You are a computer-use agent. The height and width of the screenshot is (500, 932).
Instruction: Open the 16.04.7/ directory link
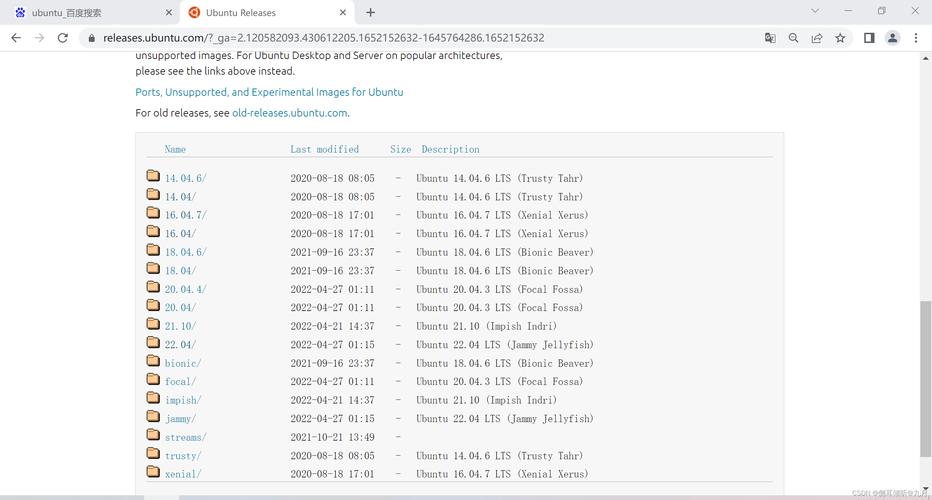185,215
